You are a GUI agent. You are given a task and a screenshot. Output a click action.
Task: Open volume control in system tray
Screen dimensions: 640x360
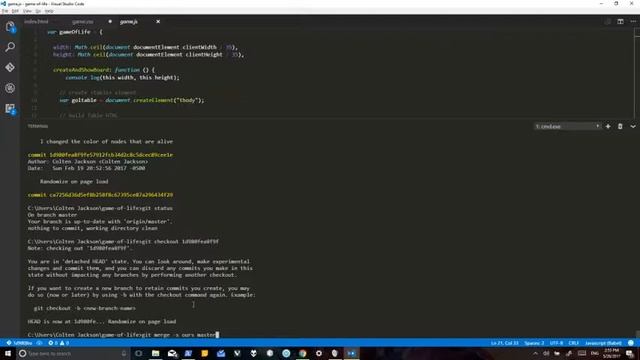point(546,353)
